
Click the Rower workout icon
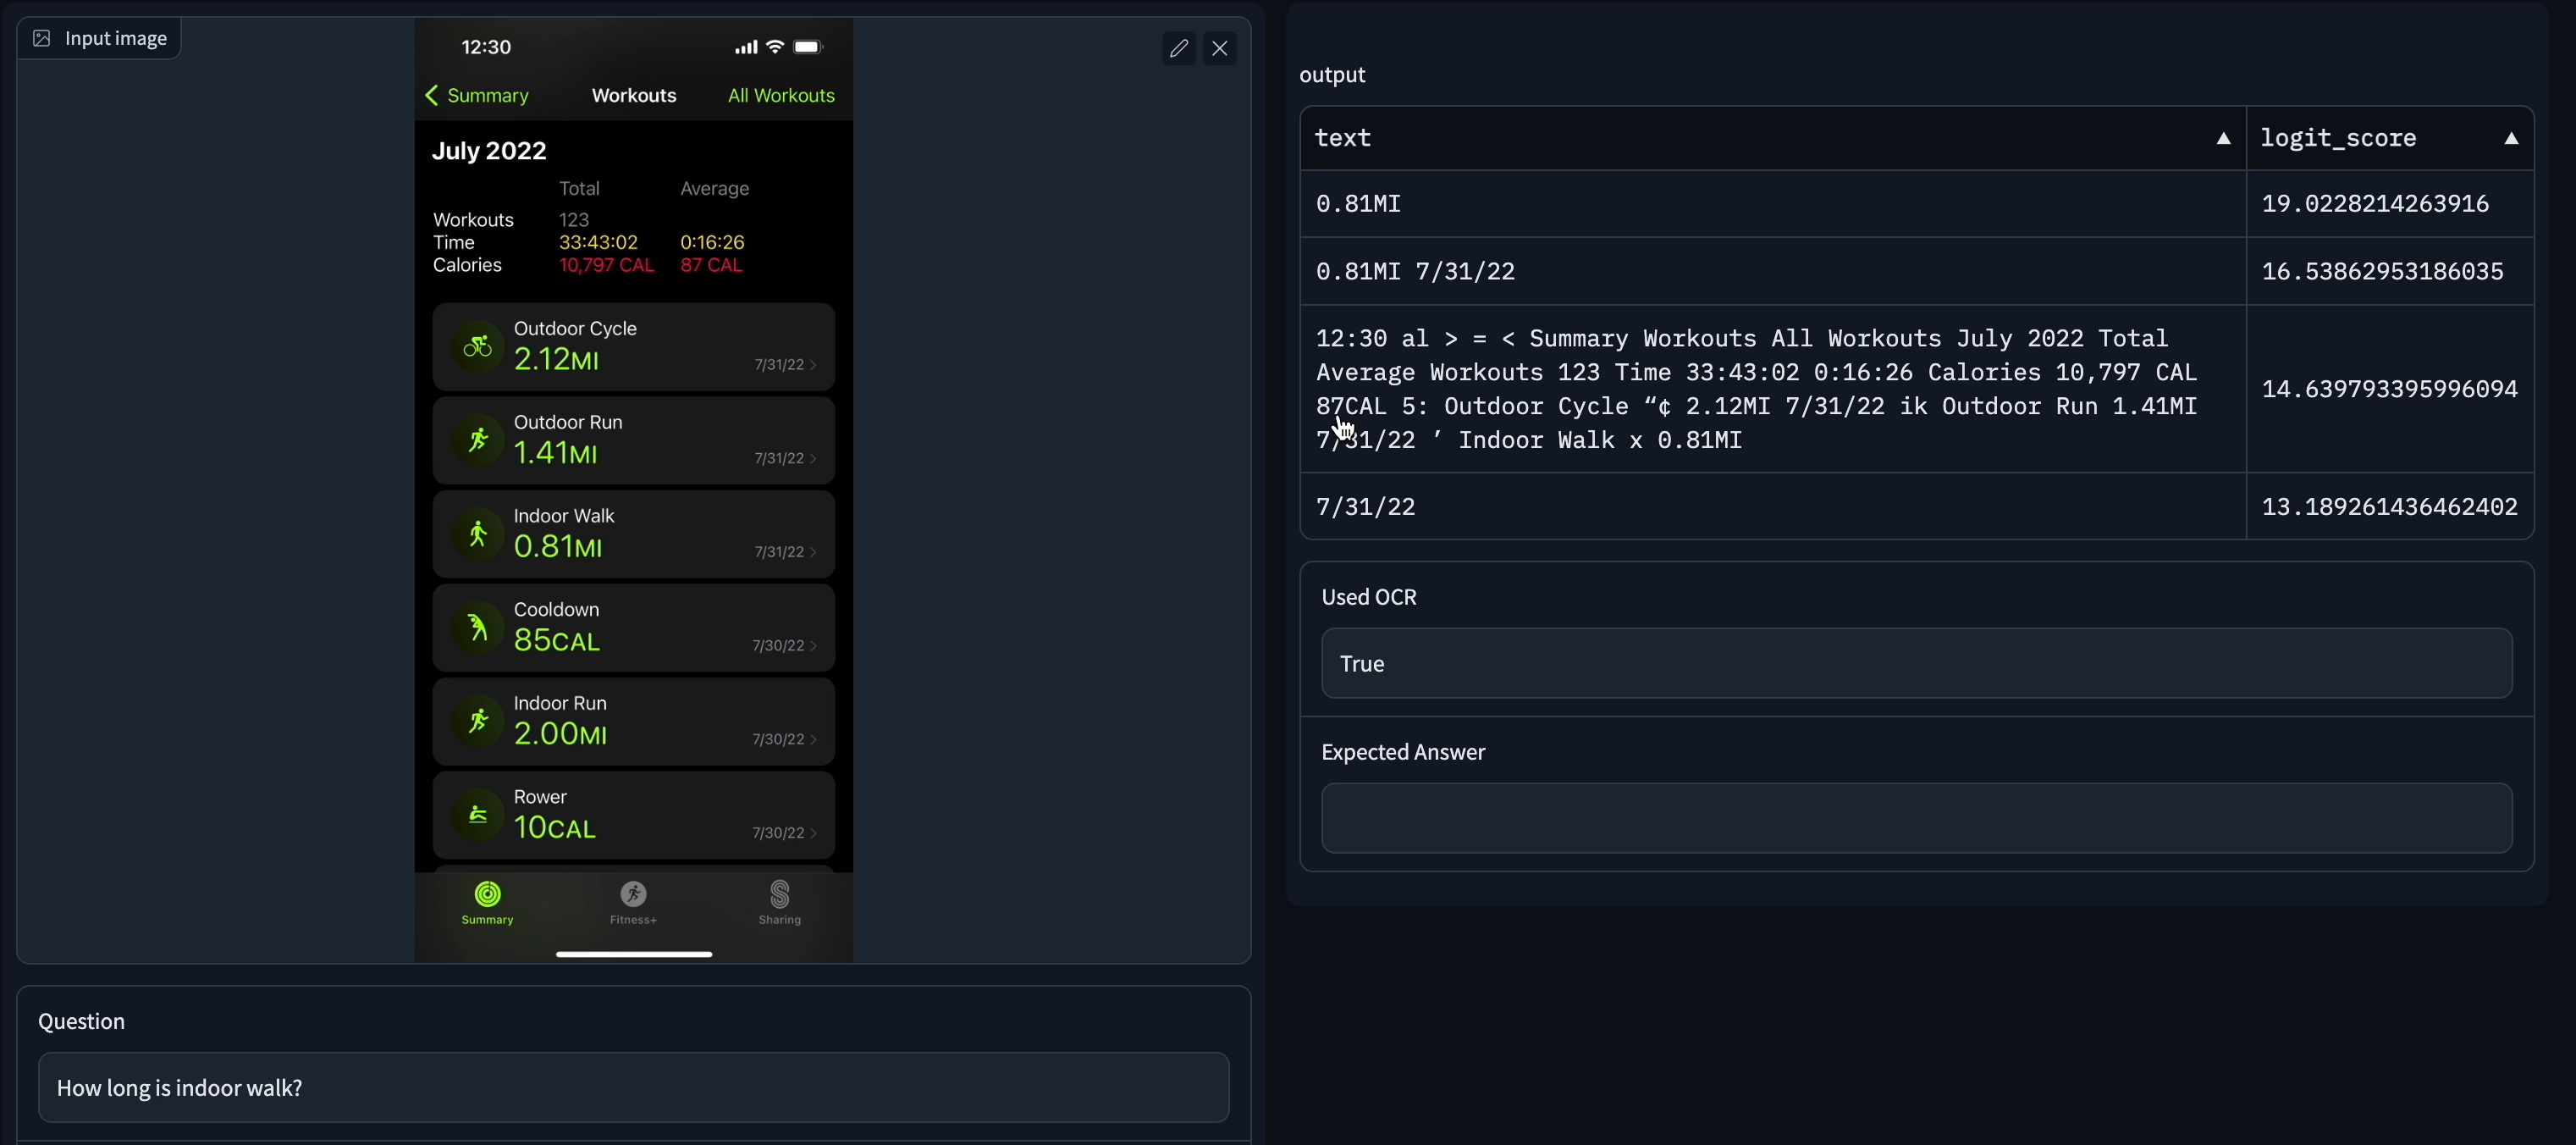478,815
